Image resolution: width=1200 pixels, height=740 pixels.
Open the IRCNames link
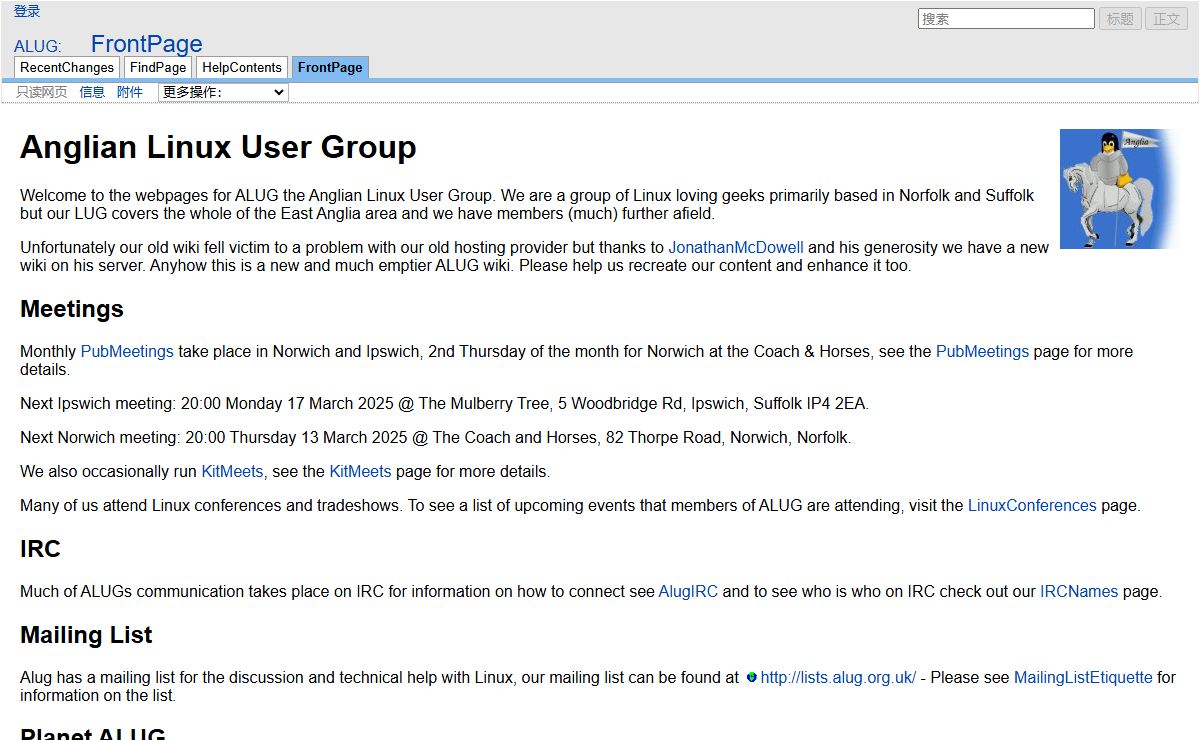(x=1079, y=592)
